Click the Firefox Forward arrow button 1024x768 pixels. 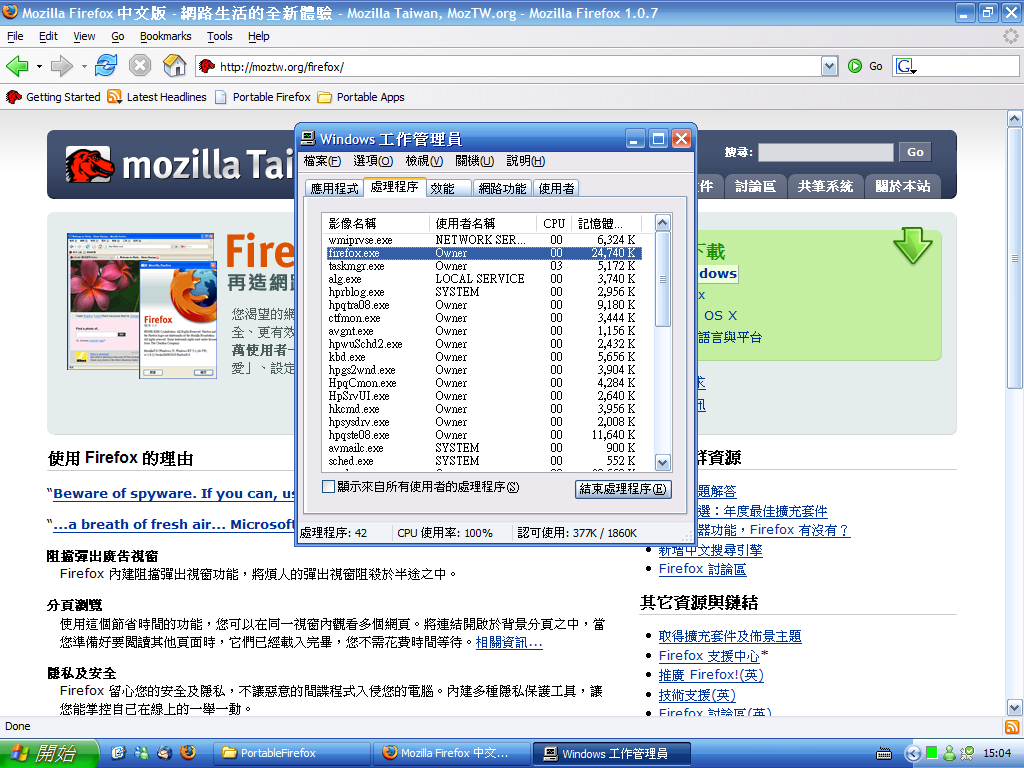pyautogui.click(x=61, y=66)
